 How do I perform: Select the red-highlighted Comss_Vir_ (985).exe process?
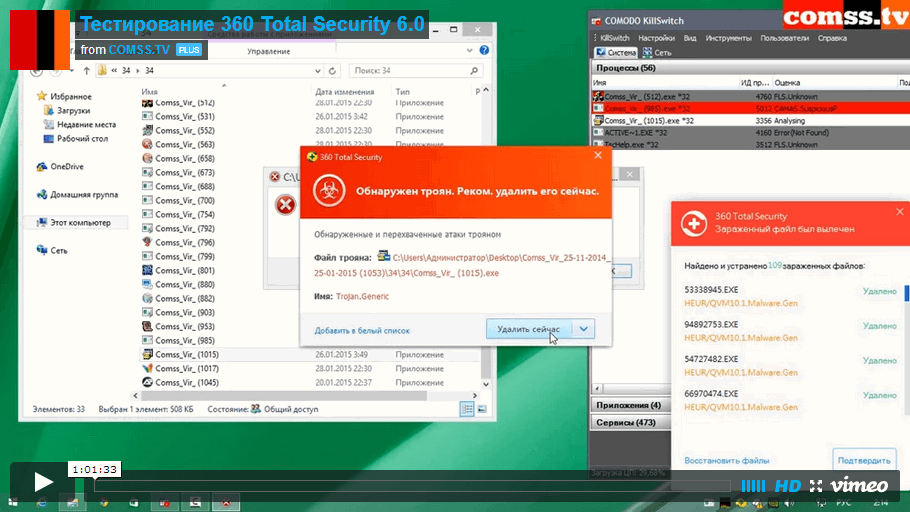click(x=751, y=109)
